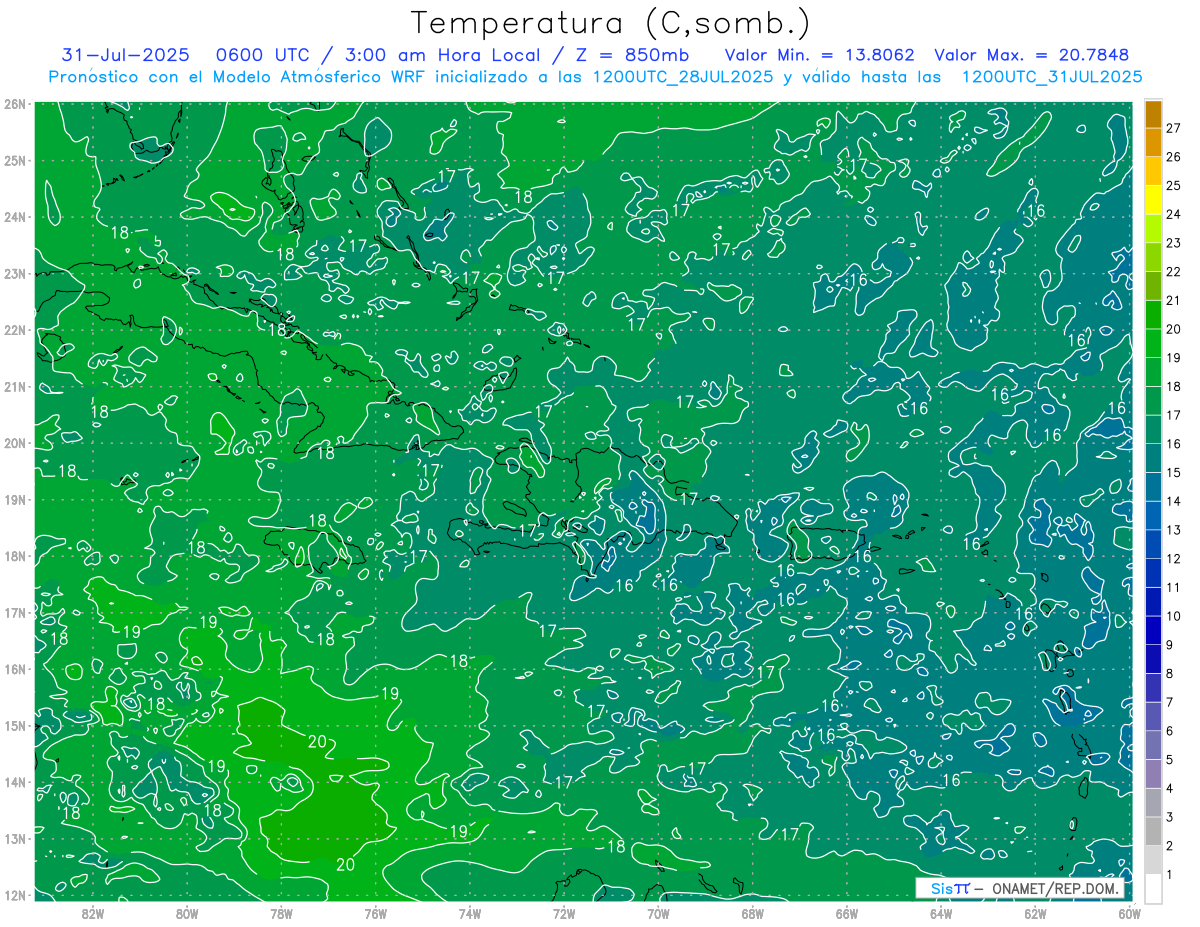Pick the blue legend swatch labeled 14
Image resolution: width=1200 pixels, height=927 pixels.
[1153, 488]
